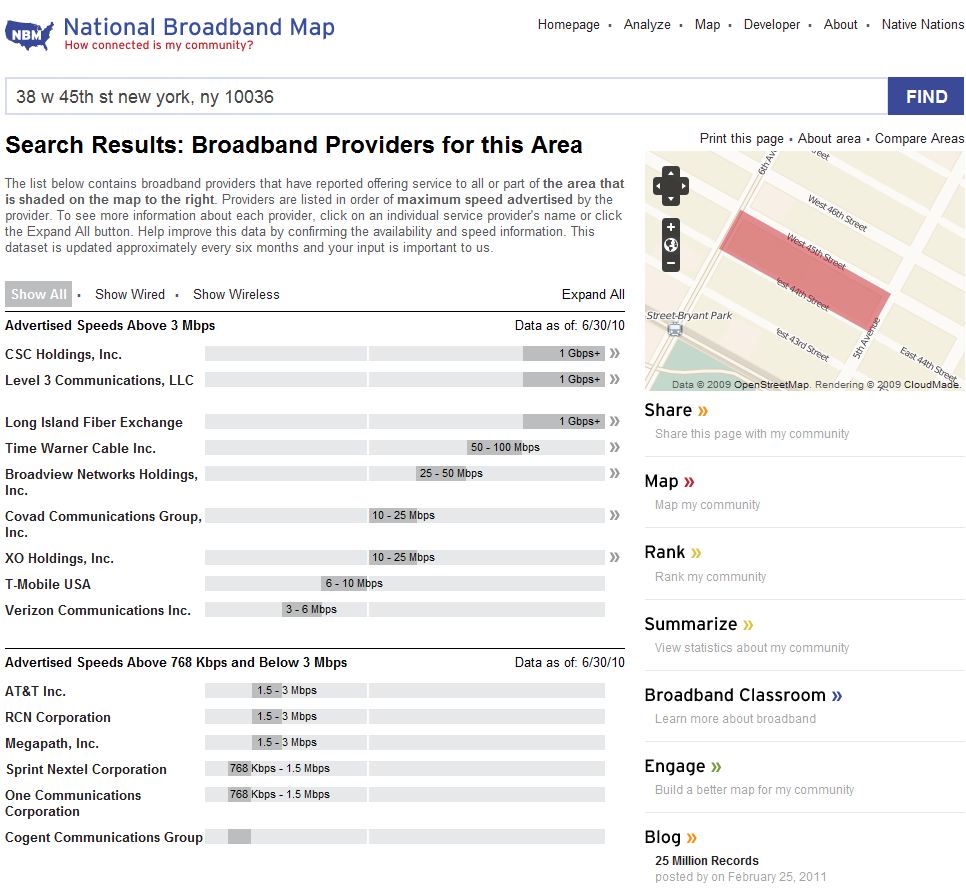Pan the map right using the arrow control
Image resolution: width=966 pixels, height=889 pixels.
[684, 185]
